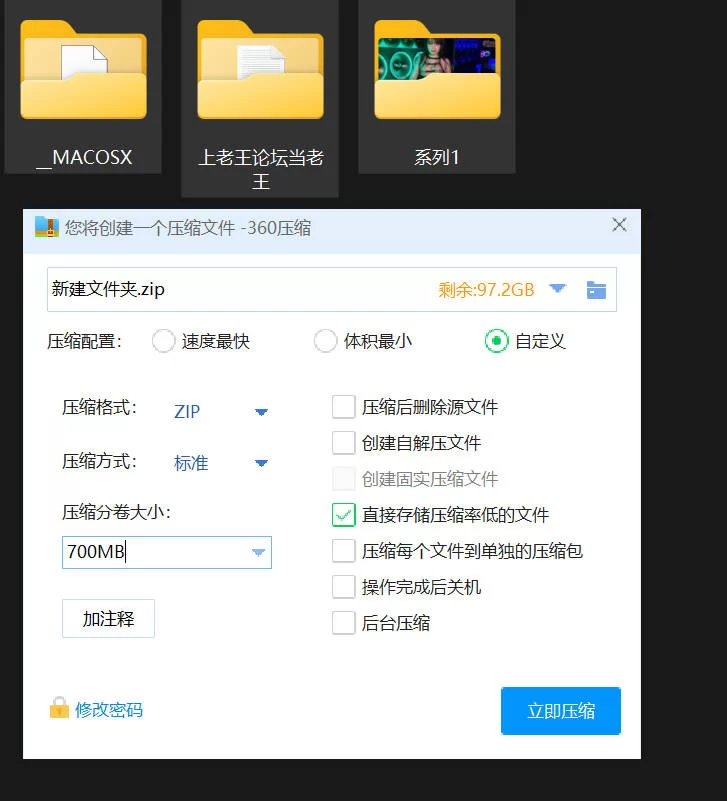Enable 压缩后删除源文件 checkbox
The width and height of the screenshot is (727, 801).
pyautogui.click(x=344, y=407)
